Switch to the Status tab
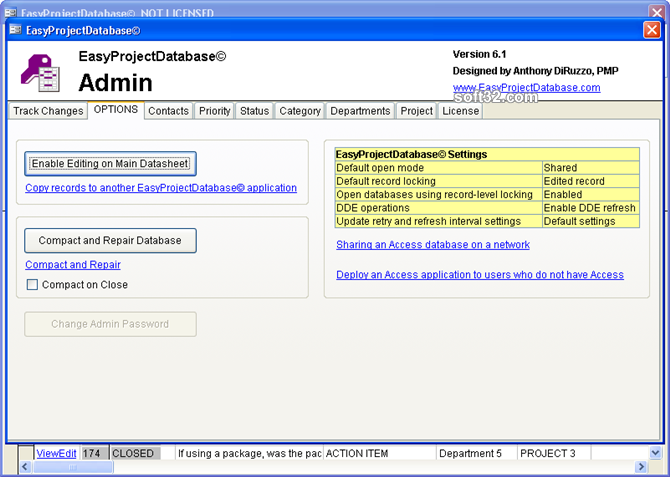 (254, 111)
